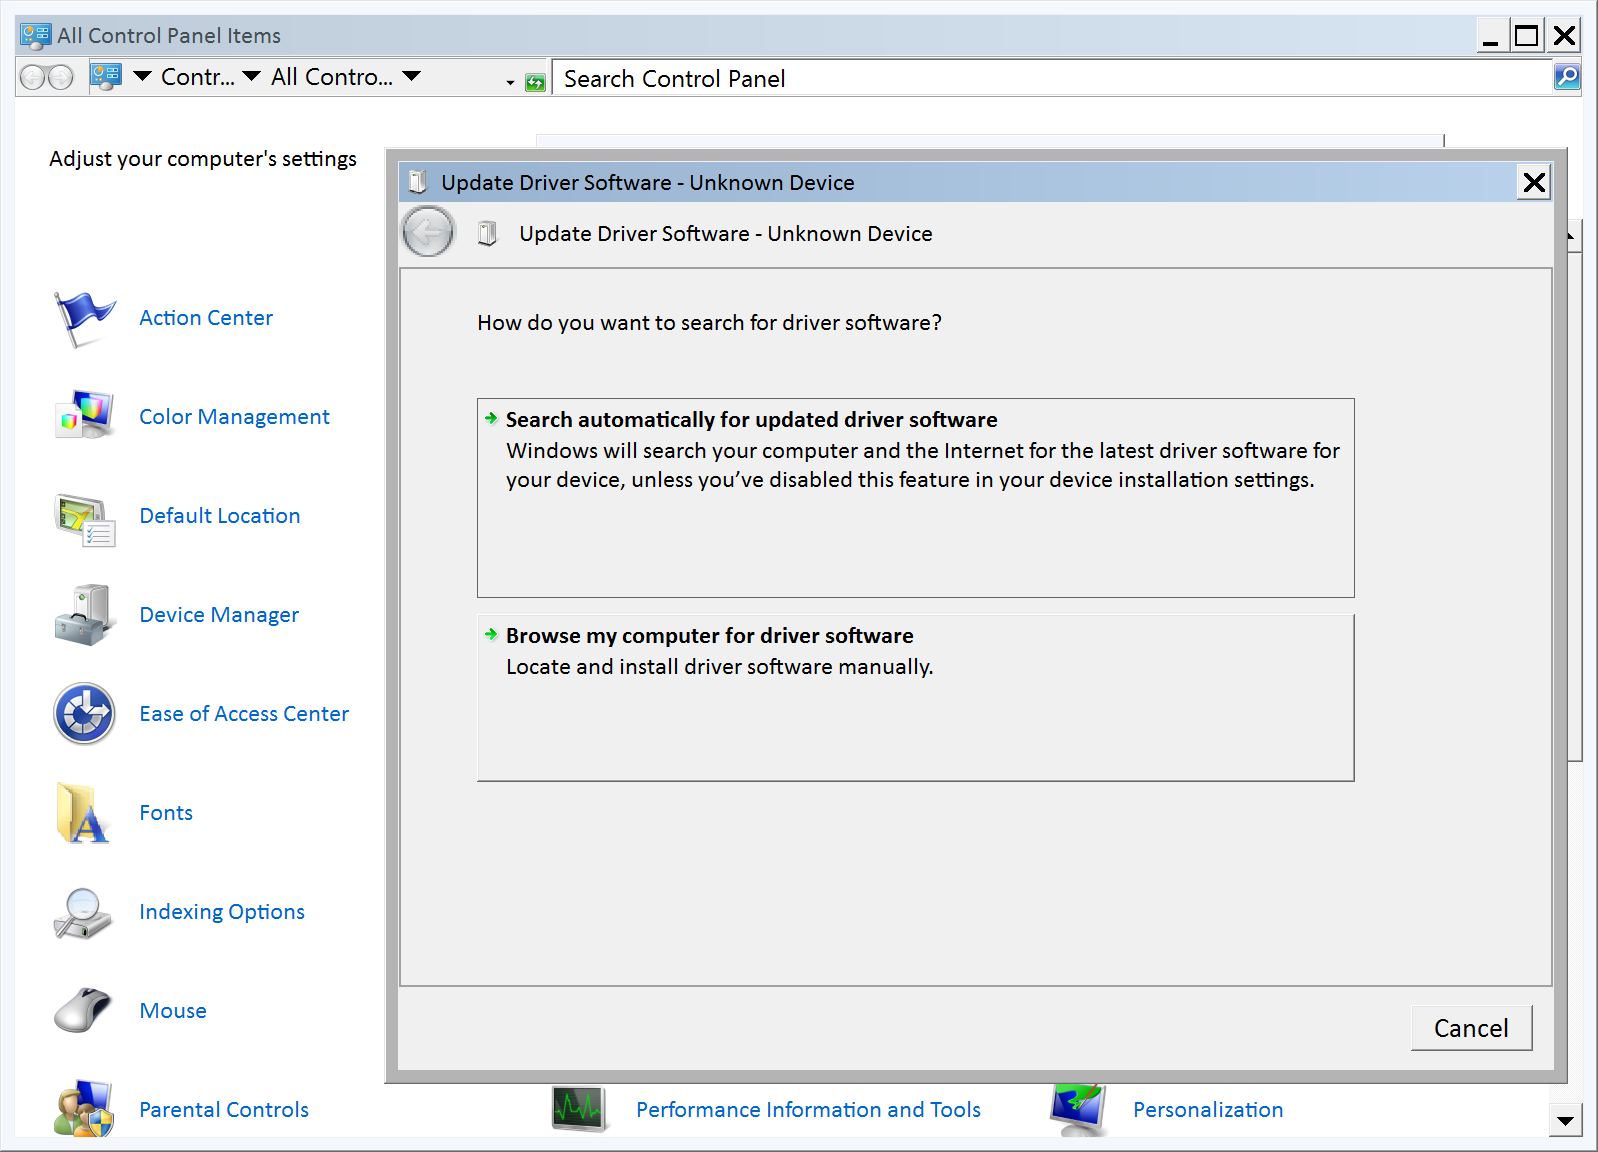Expand the dropdown arrow after All Control Panel Items breadcrumb

point(412,76)
